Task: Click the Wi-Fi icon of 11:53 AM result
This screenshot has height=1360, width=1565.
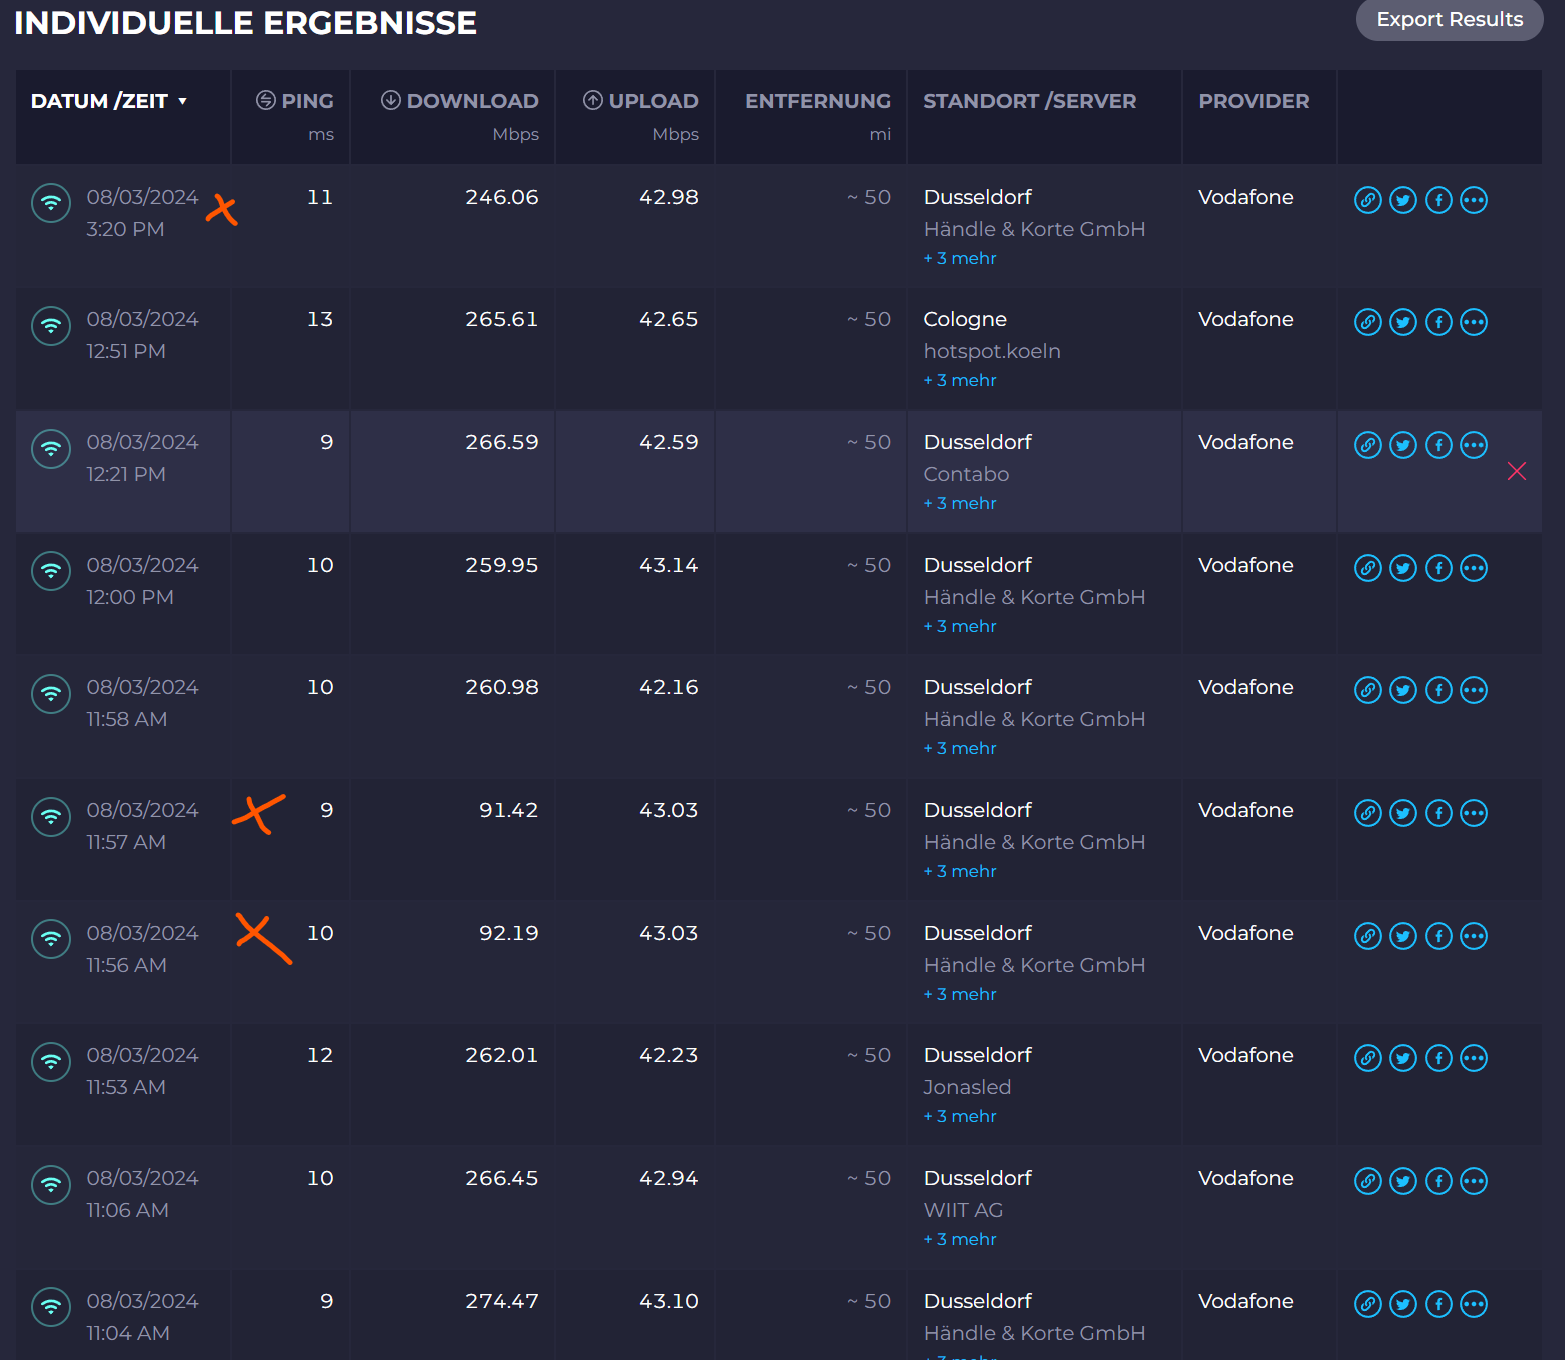Action: (51, 1061)
